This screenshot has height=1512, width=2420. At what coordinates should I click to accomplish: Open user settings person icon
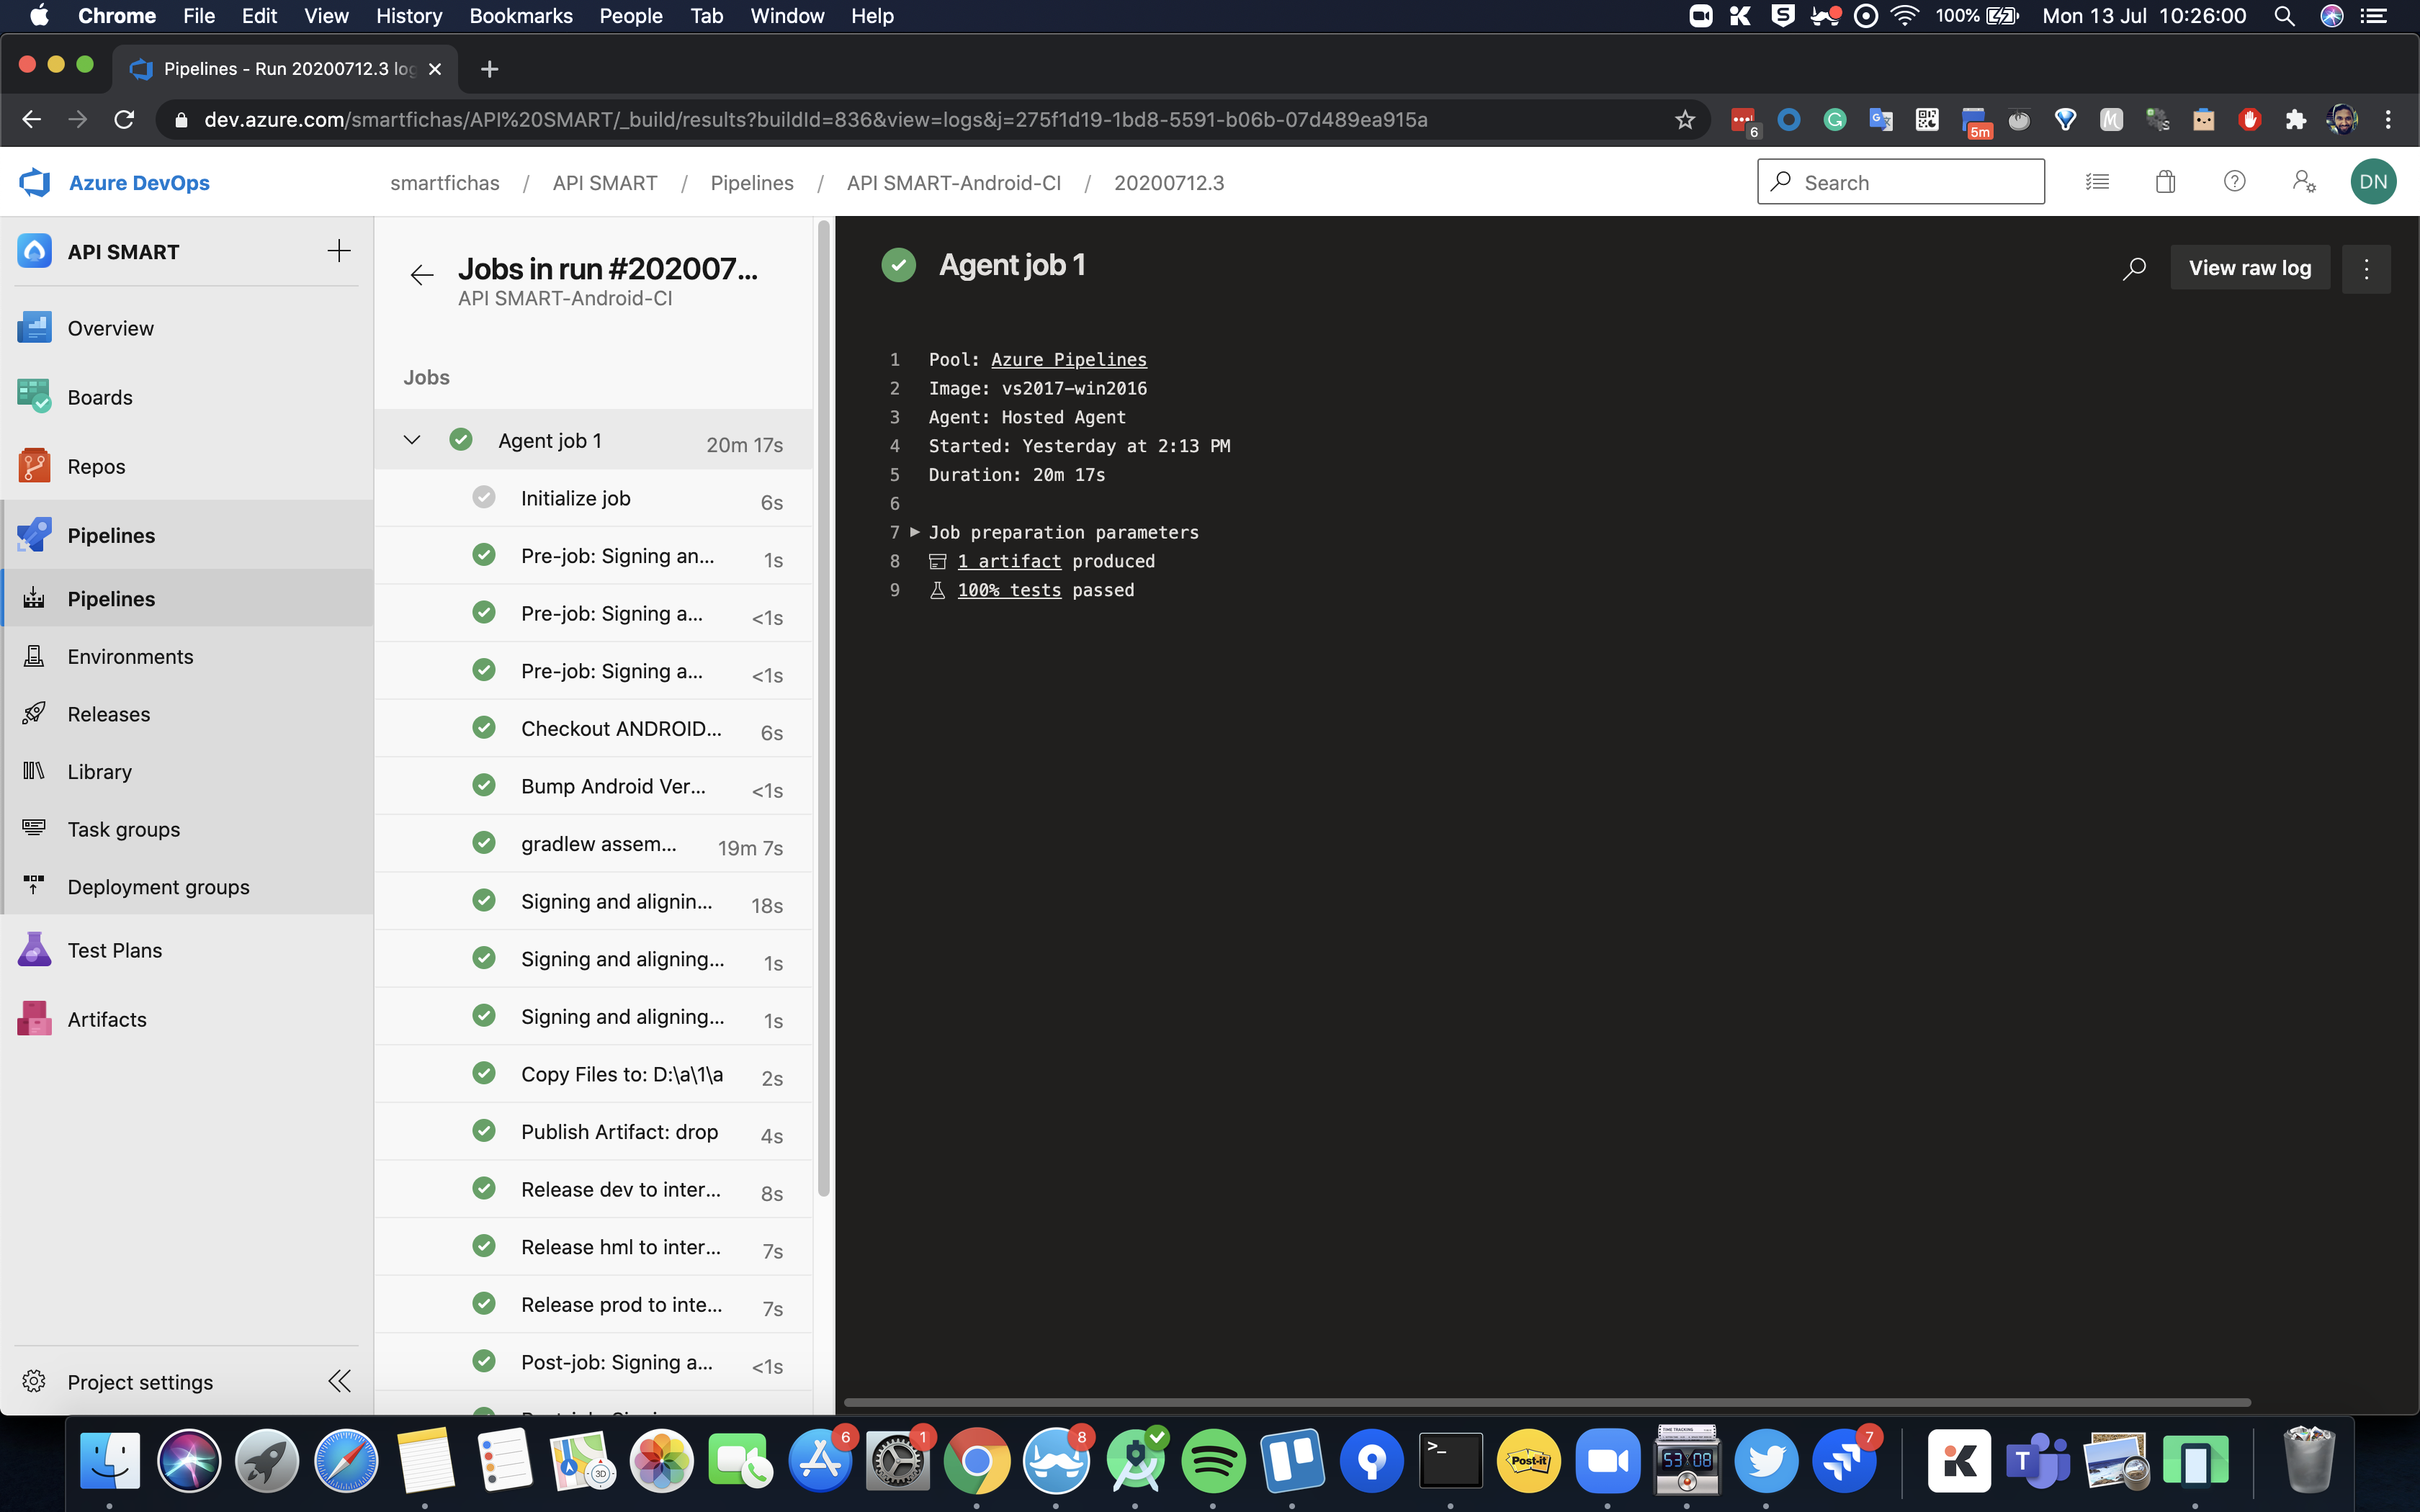point(2303,182)
